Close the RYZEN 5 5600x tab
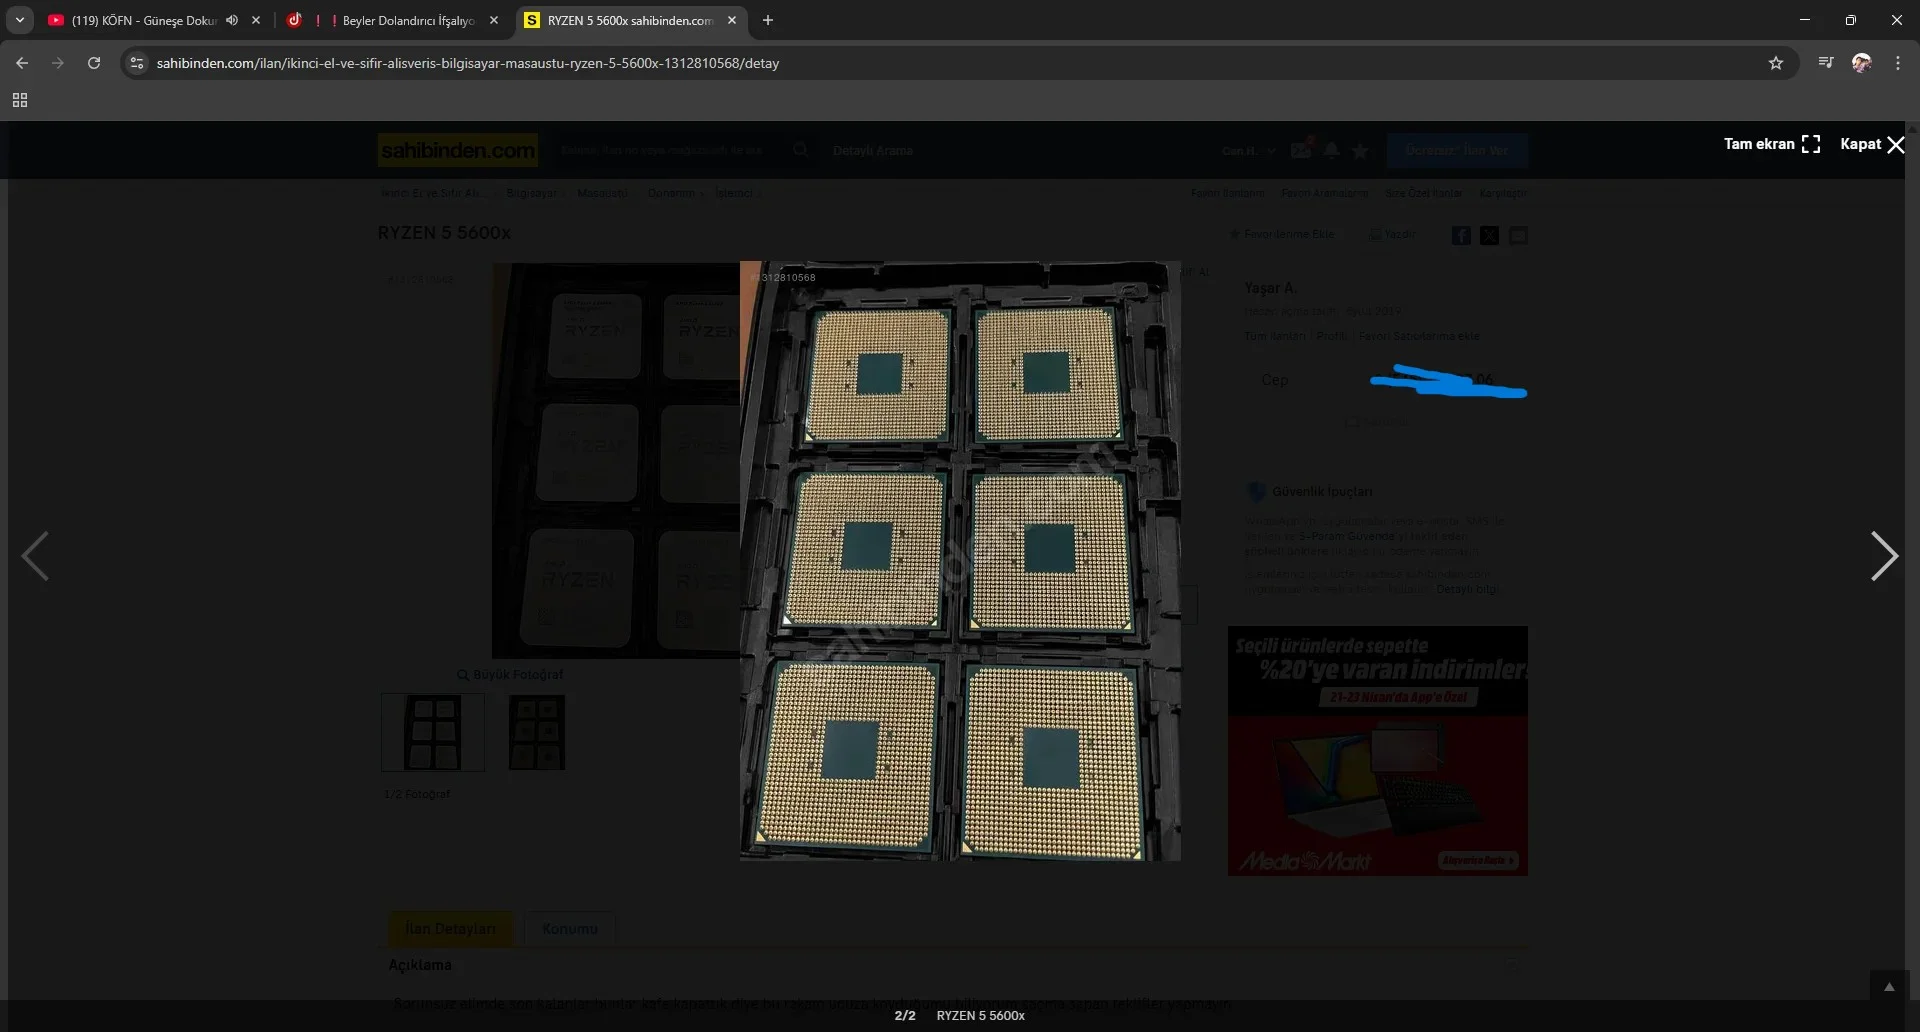 coord(732,20)
